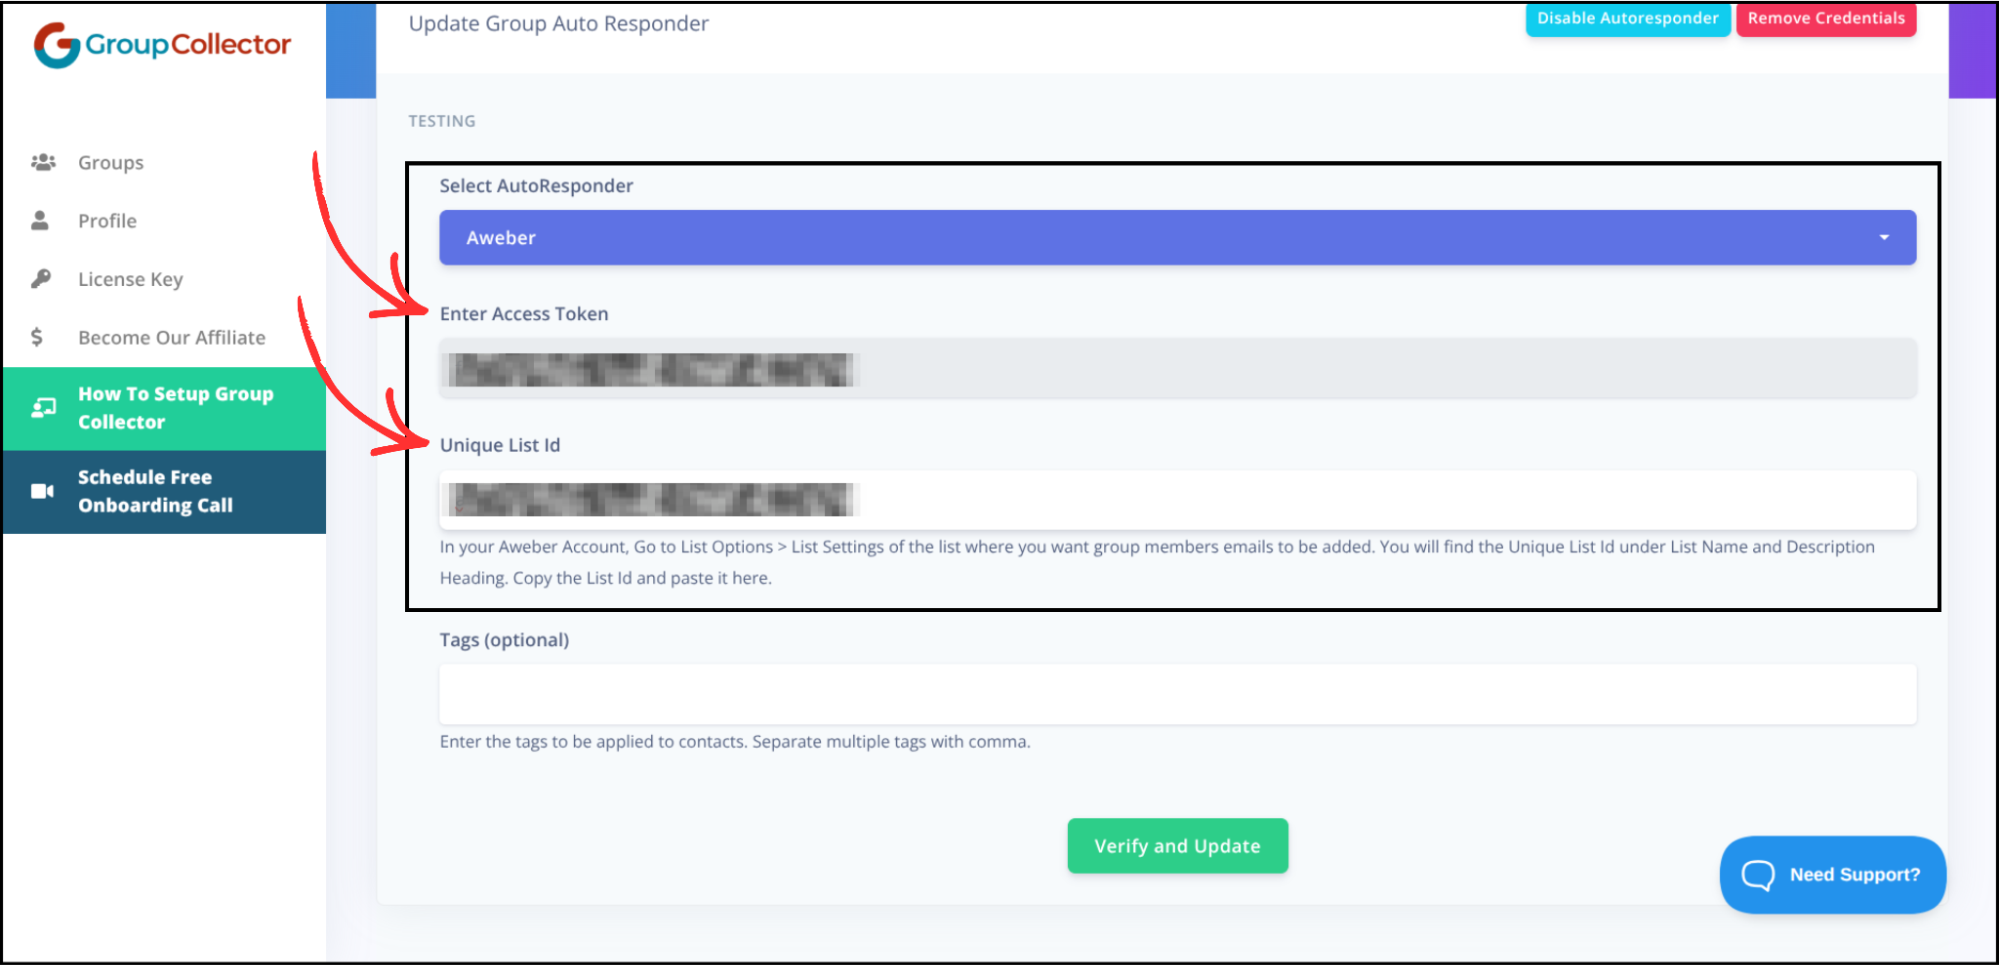Click the Enter Access Token field
This screenshot has width=1999, height=966.
1177,369
